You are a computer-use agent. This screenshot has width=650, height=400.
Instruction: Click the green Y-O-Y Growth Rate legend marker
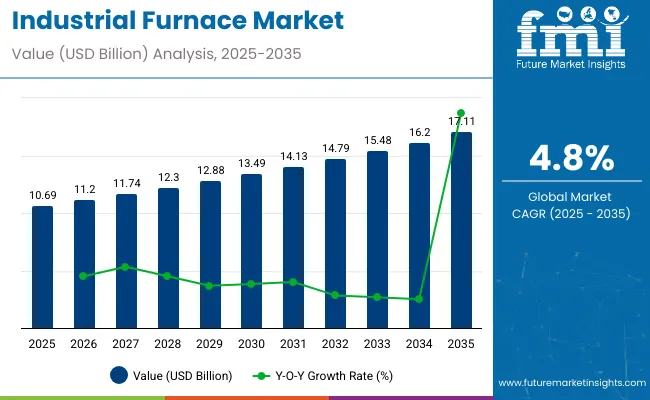261,376
